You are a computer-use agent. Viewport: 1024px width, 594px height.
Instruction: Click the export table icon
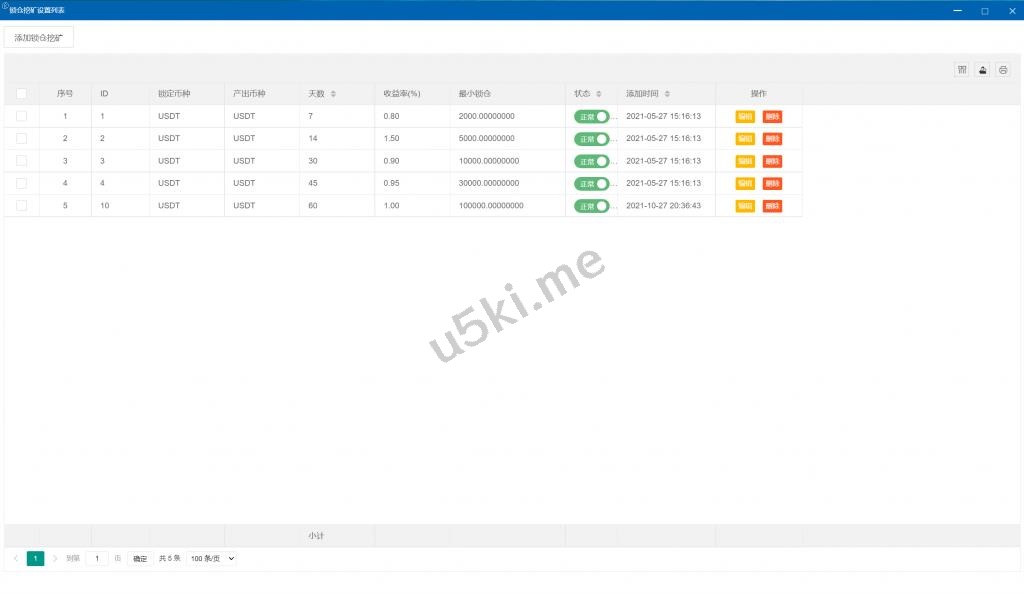click(983, 70)
